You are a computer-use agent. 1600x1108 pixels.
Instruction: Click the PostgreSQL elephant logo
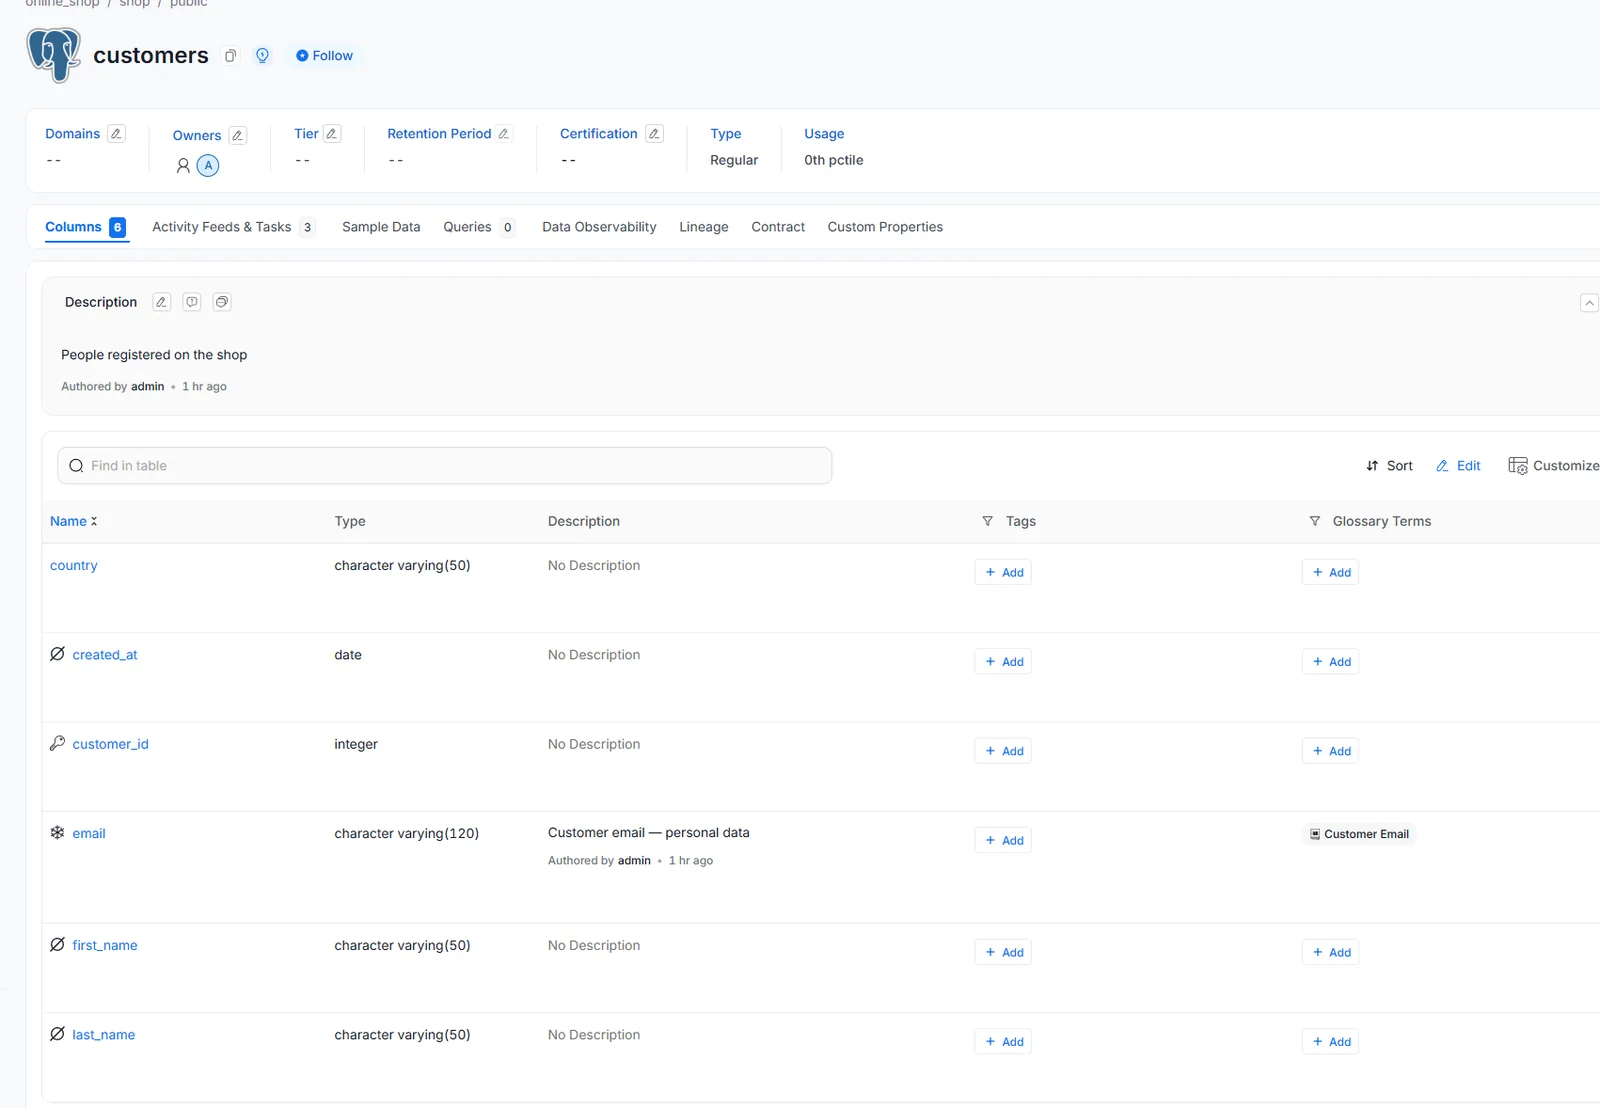tap(54, 54)
